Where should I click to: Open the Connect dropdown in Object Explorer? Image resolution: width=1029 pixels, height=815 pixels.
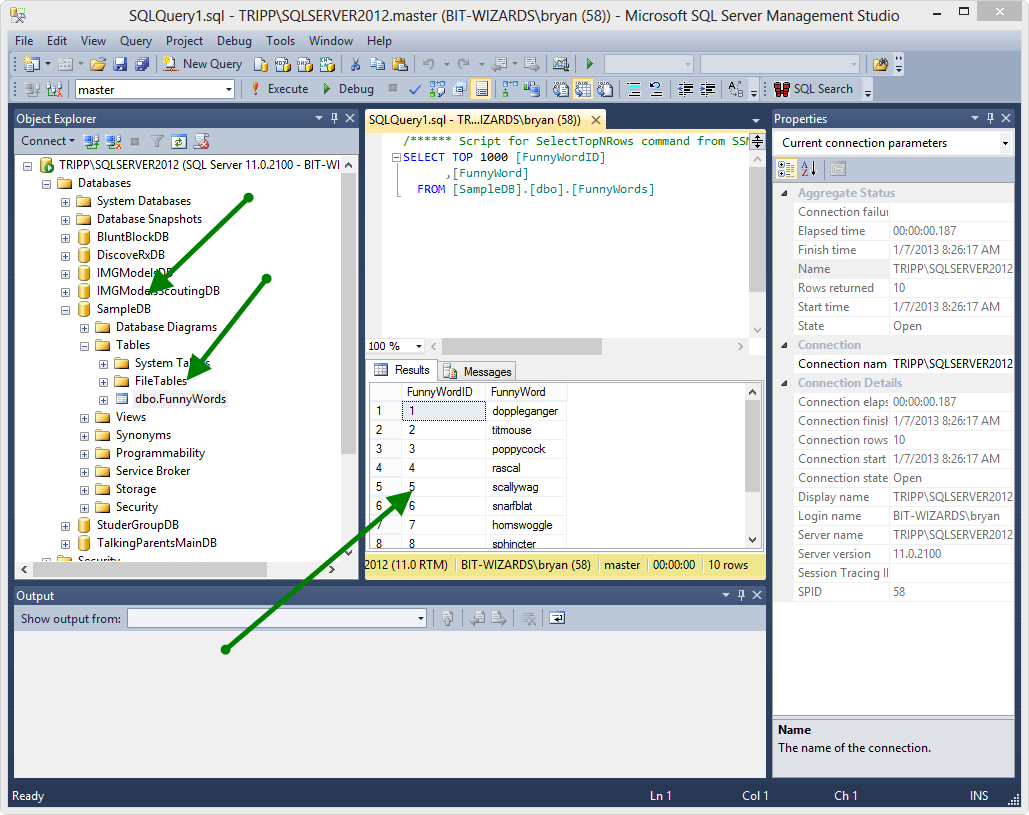click(47, 141)
